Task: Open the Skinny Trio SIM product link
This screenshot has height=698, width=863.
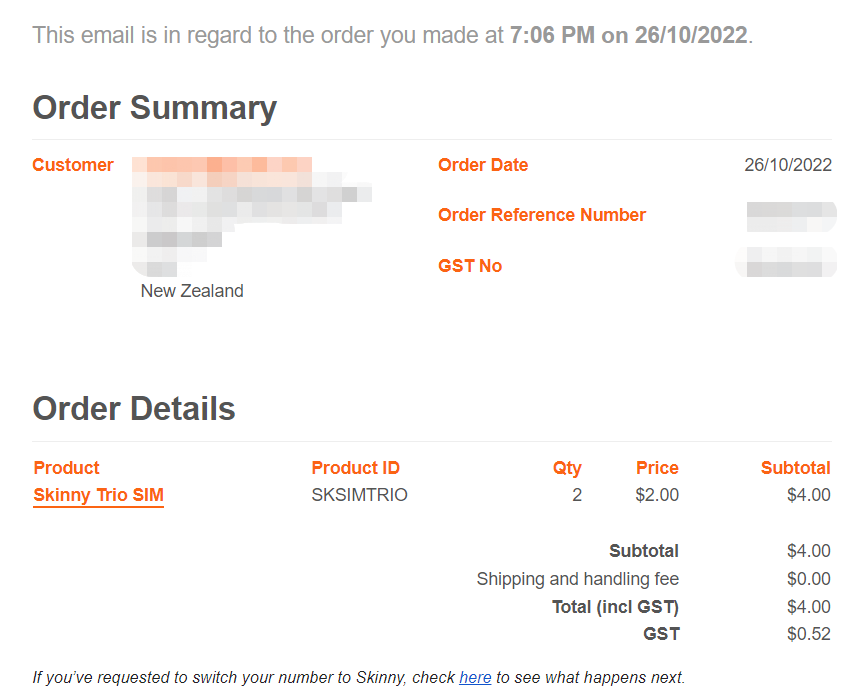Action: pyautogui.click(x=99, y=495)
